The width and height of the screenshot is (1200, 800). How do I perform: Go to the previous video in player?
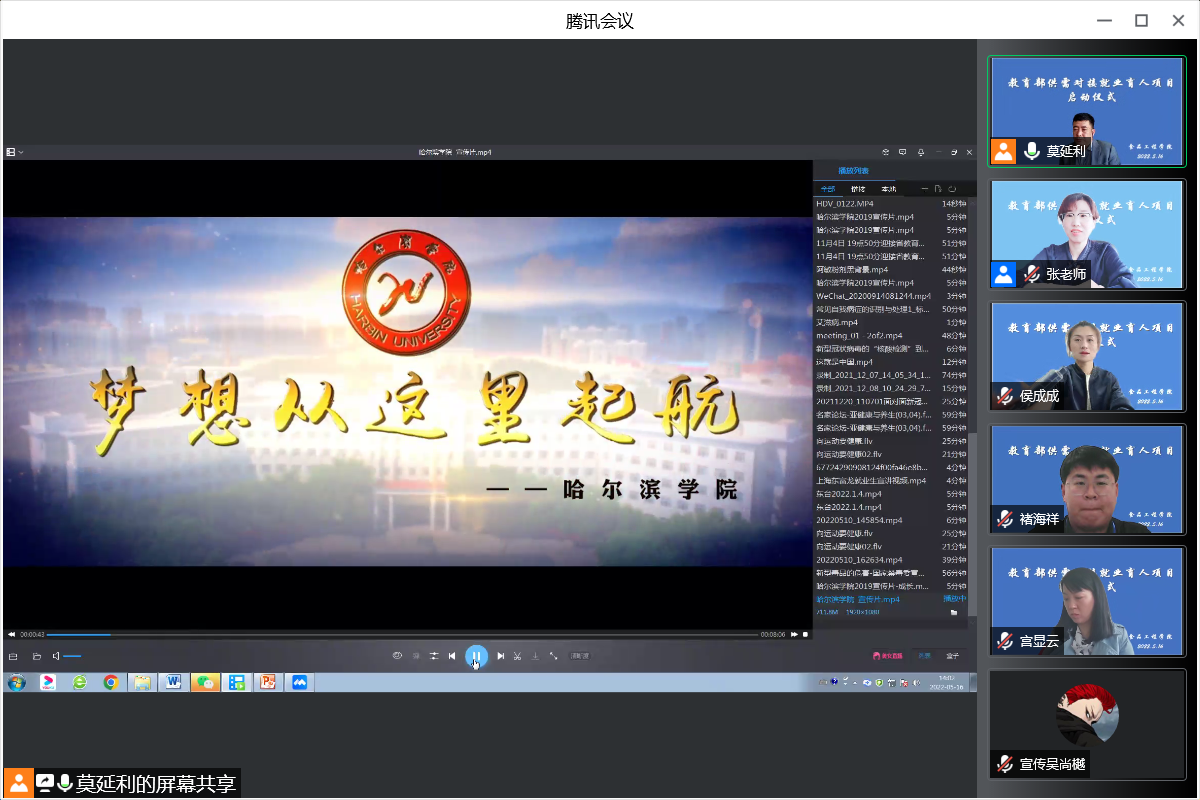452,656
